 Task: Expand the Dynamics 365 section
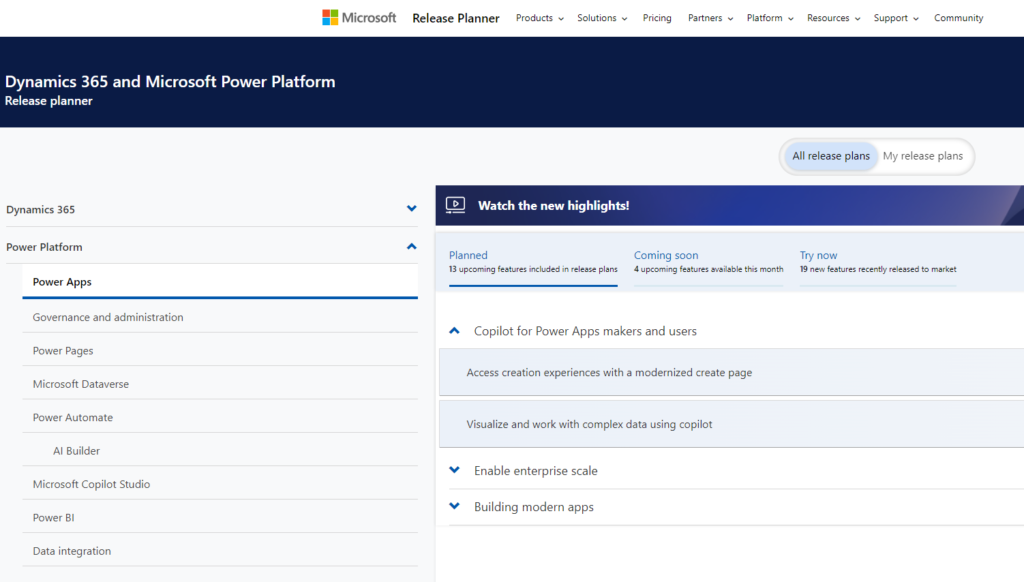[x=411, y=209]
